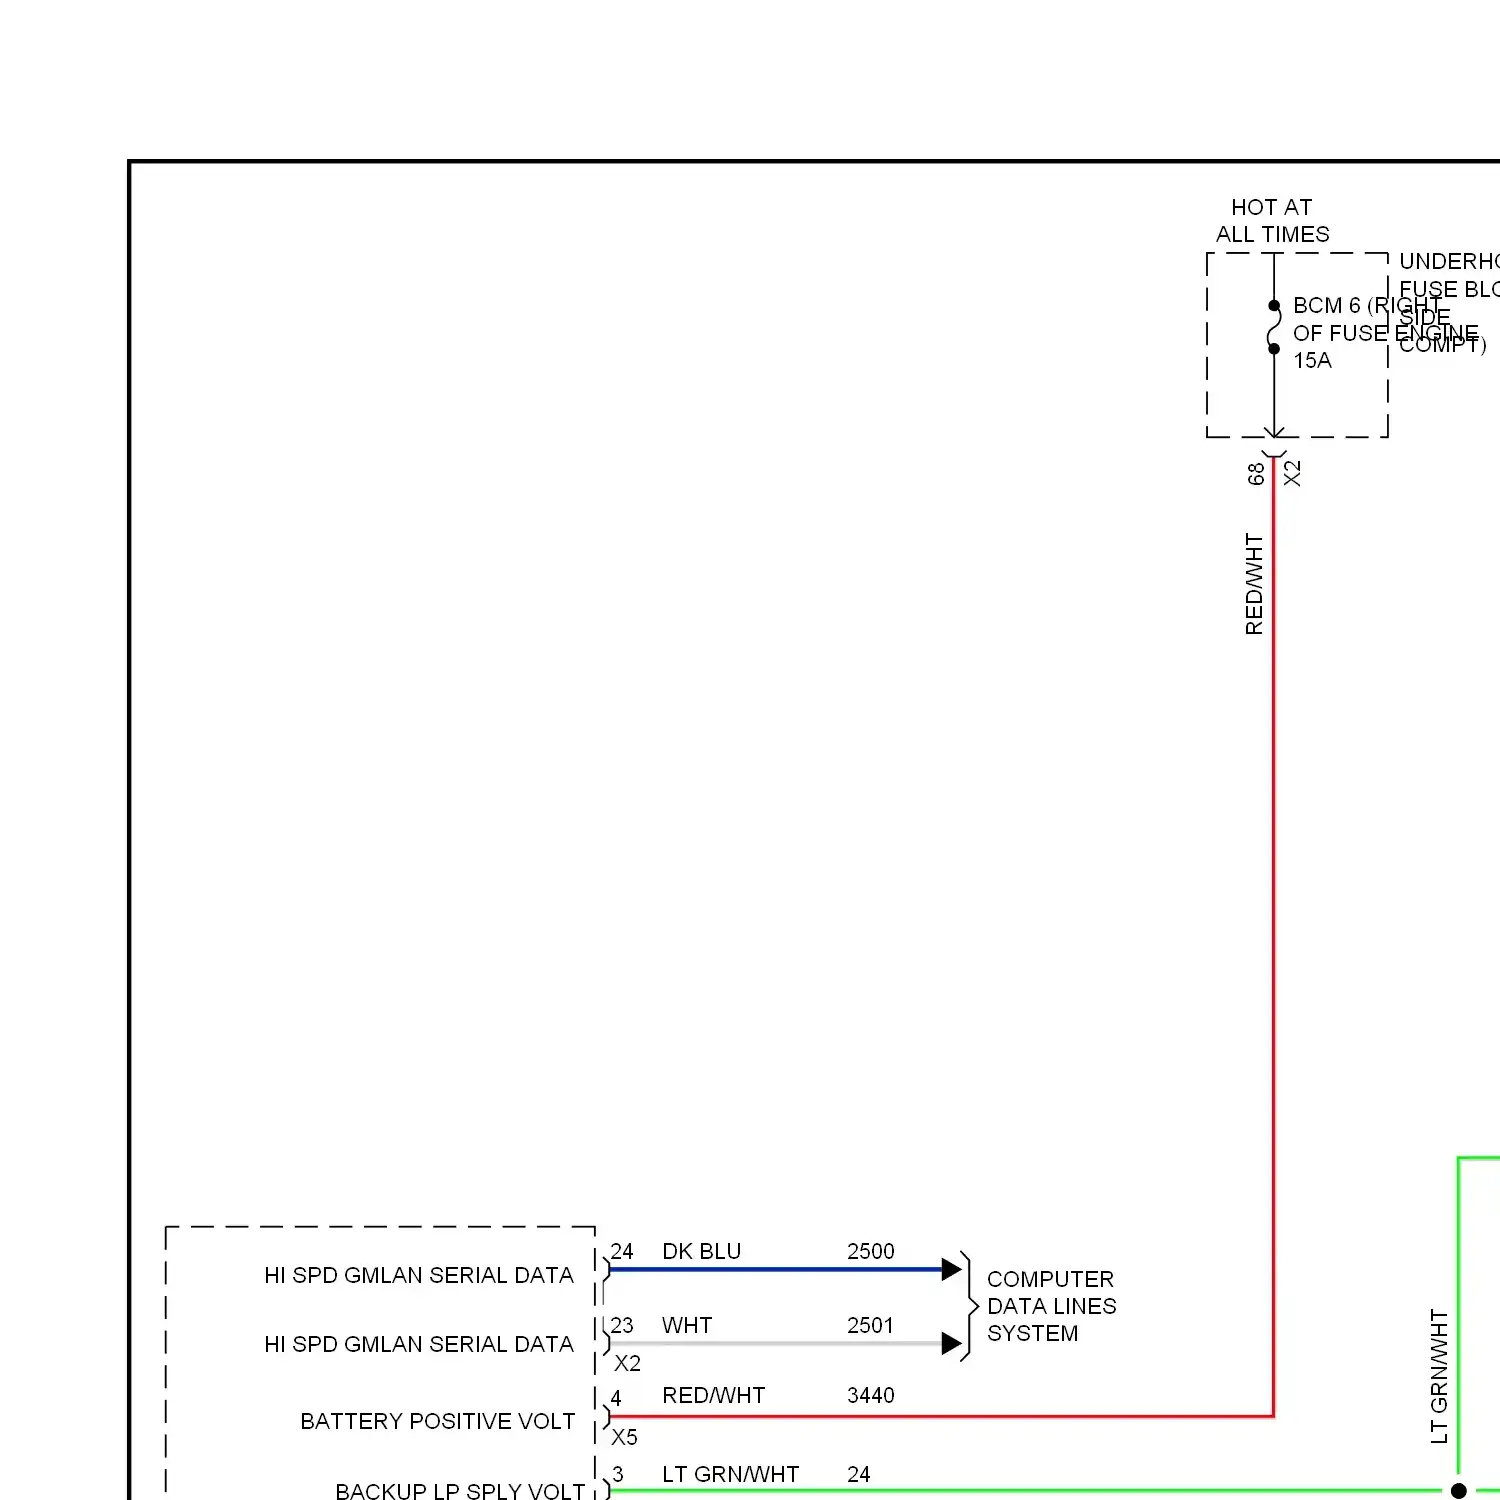Click the BATTERY POSITIVE VOLT label
The height and width of the screenshot is (1500, 1500).
point(438,1422)
